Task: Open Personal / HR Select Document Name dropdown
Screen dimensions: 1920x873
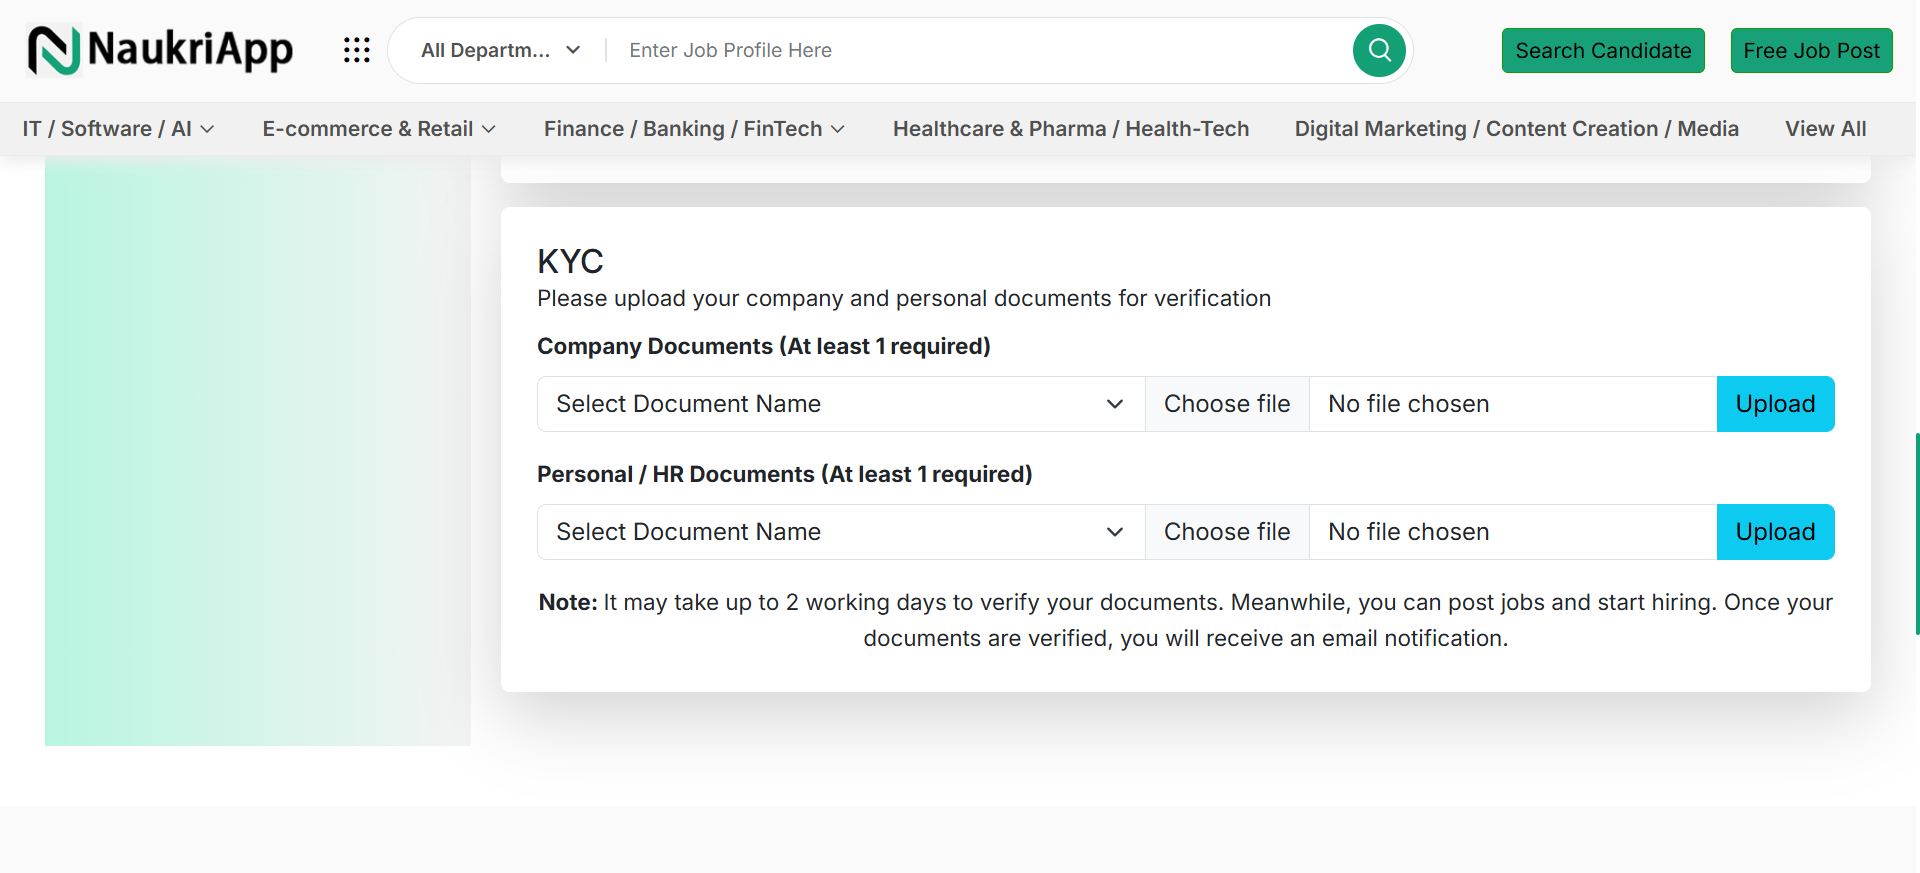Action: coord(840,532)
